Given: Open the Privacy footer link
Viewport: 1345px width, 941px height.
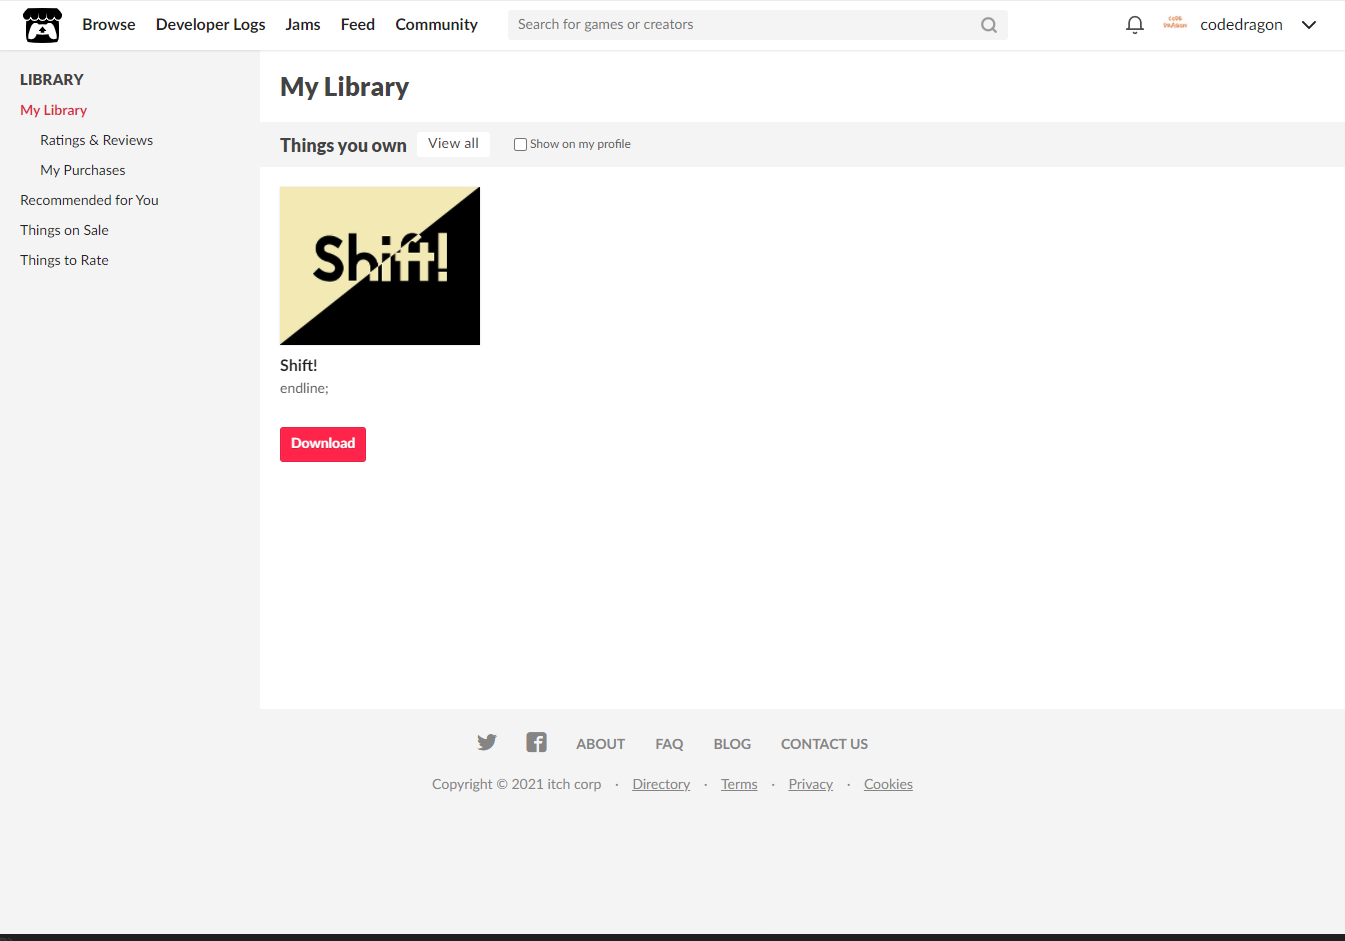Looking at the screenshot, I should tap(811, 784).
